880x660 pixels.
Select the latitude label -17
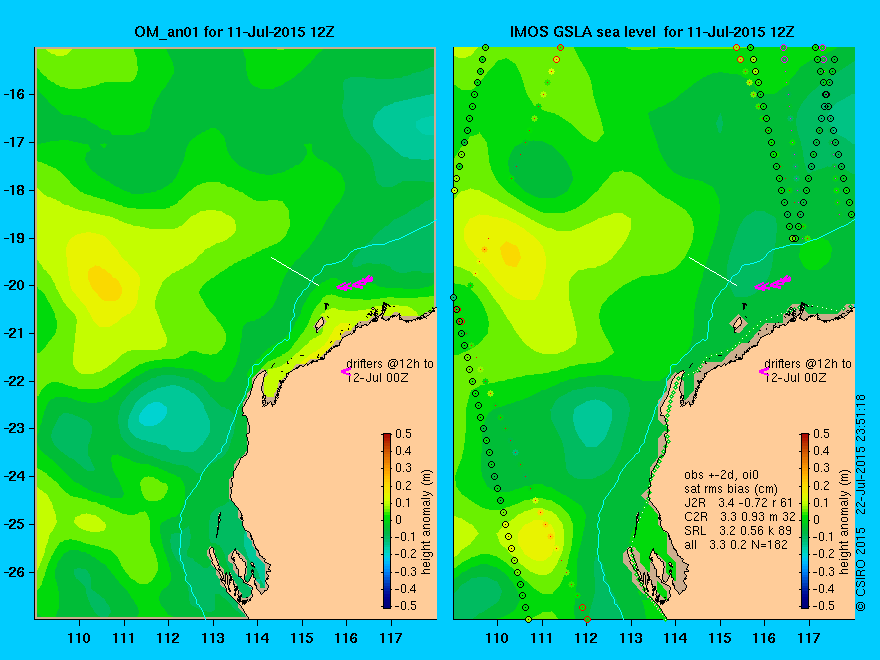pos(13,142)
